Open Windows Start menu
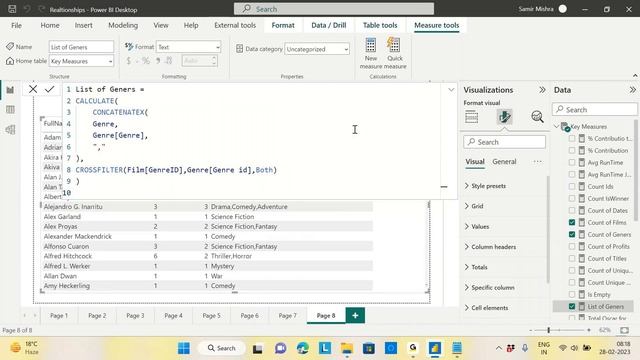This screenshot has height=360, width=640. pos(184,348)
